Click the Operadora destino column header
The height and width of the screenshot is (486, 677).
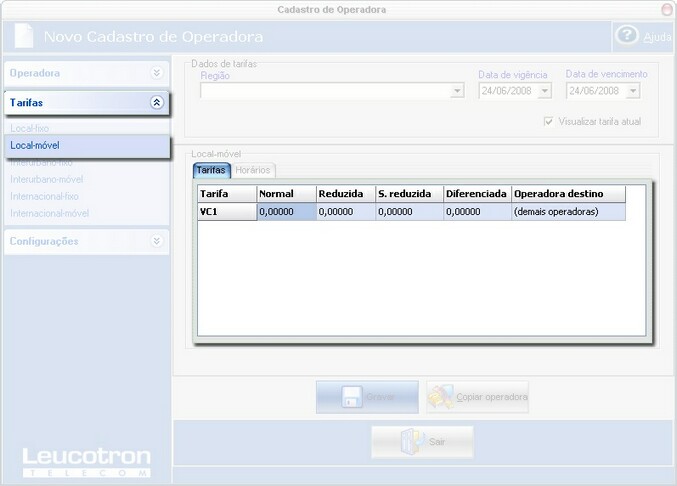click(569, 194)
